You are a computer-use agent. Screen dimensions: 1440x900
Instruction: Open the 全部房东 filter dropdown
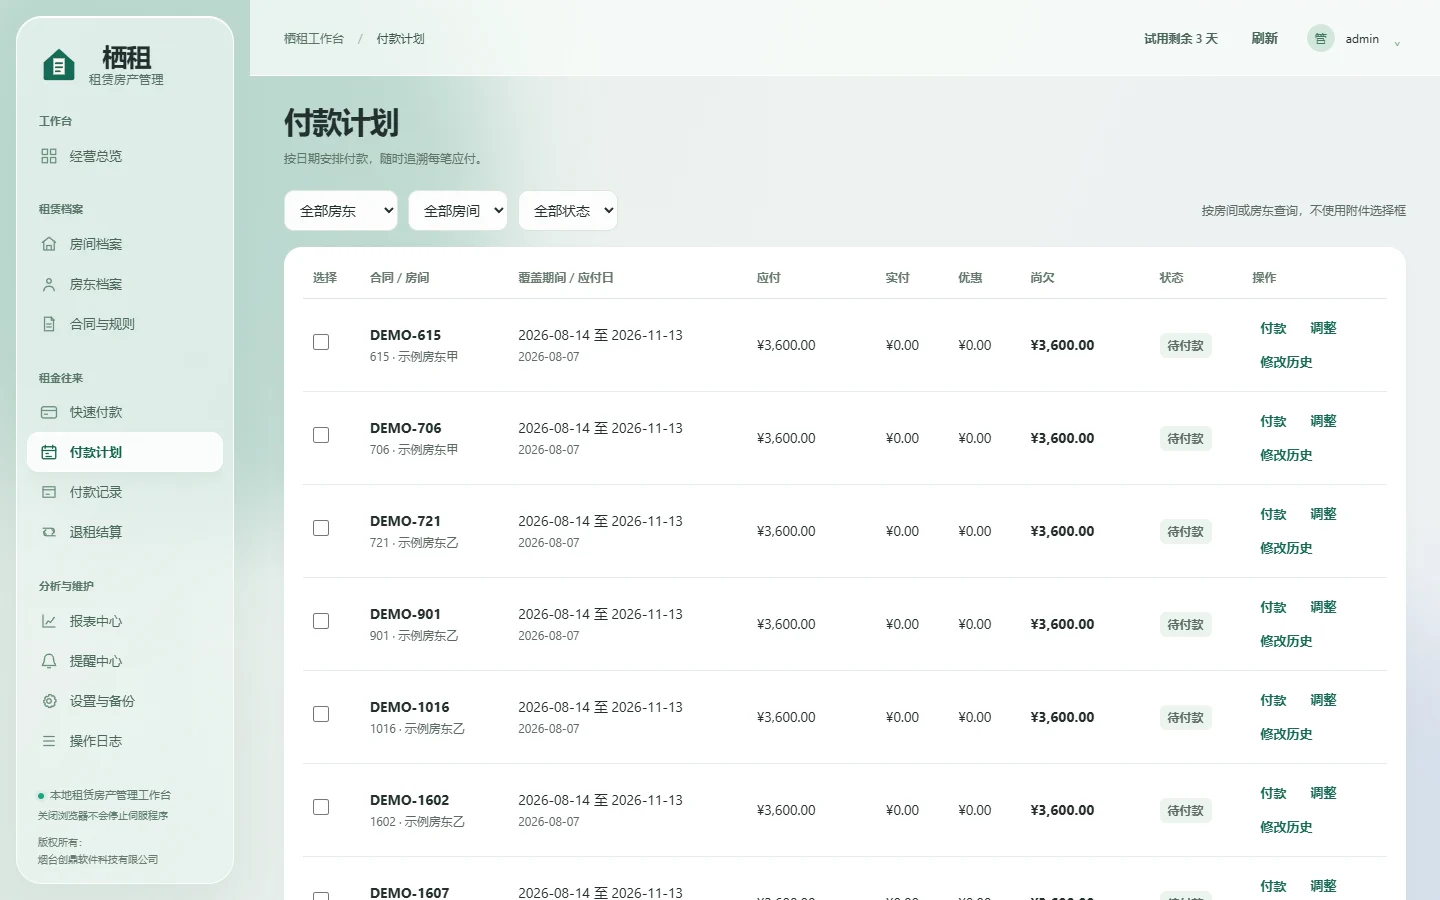point(341,211)
